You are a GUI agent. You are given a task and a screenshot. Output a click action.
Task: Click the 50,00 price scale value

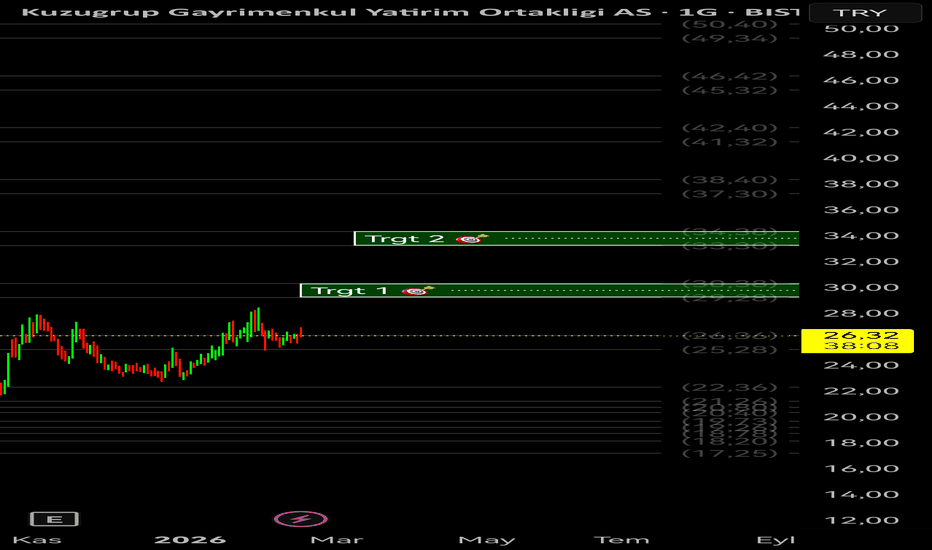(861, 29)
